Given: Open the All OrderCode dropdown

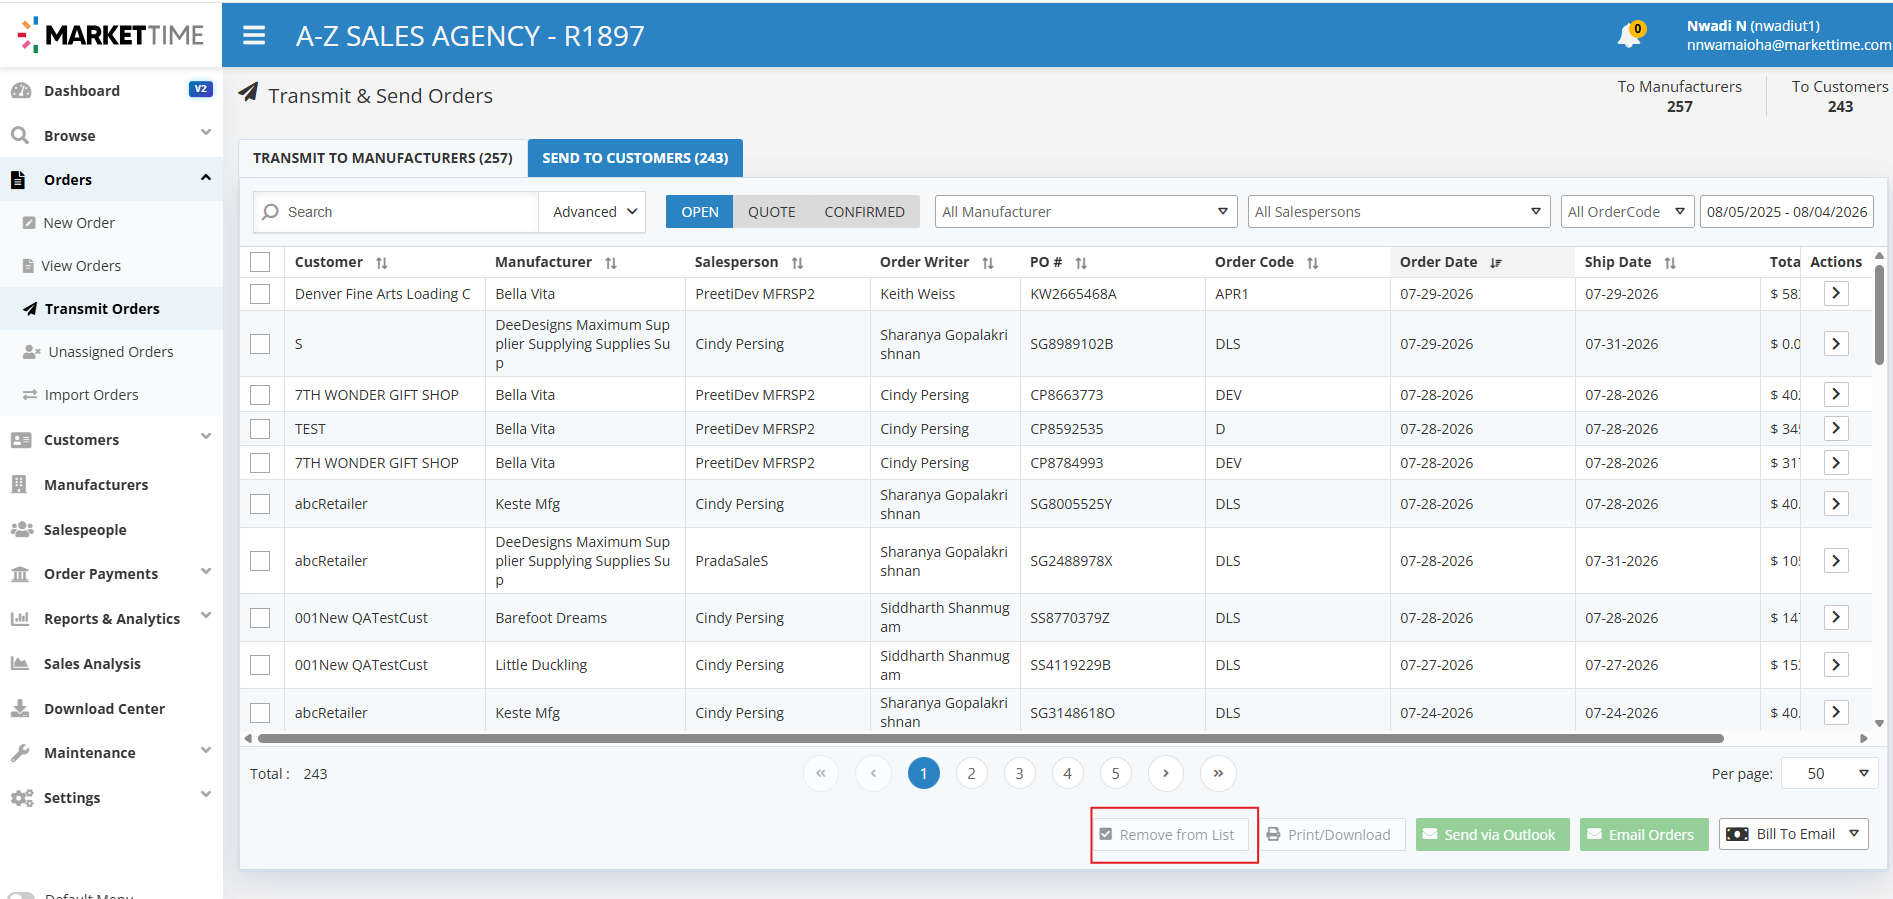Looking at the screenshot, I should point(1627,212).
